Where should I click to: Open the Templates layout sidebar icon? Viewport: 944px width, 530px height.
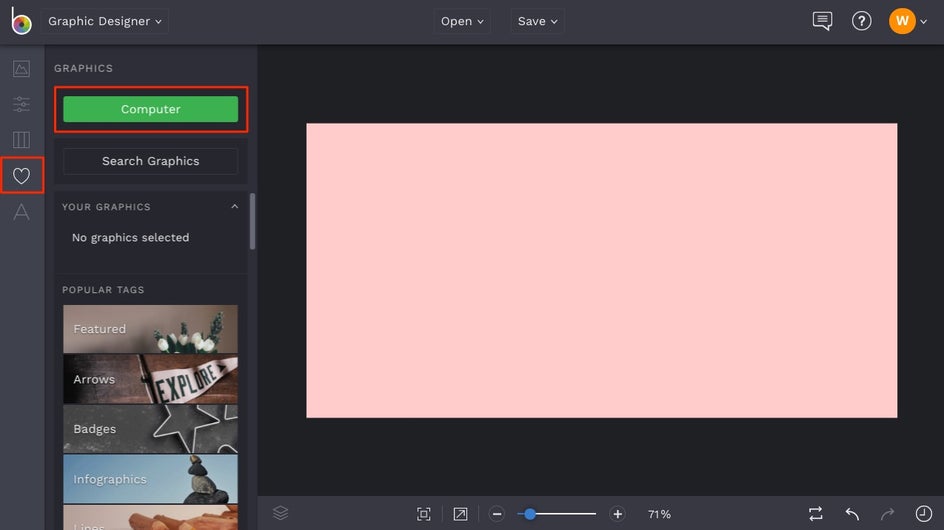(x=21, y=140)
